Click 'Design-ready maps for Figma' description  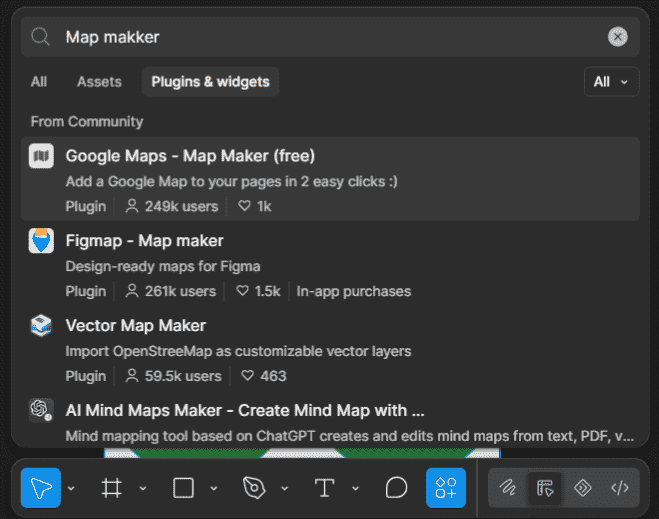click(163, 266)
